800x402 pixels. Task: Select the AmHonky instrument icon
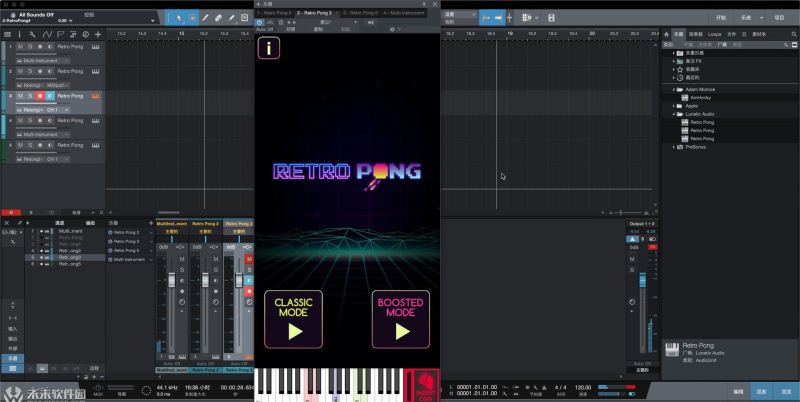pyautogui.click(x=686, y=97)
